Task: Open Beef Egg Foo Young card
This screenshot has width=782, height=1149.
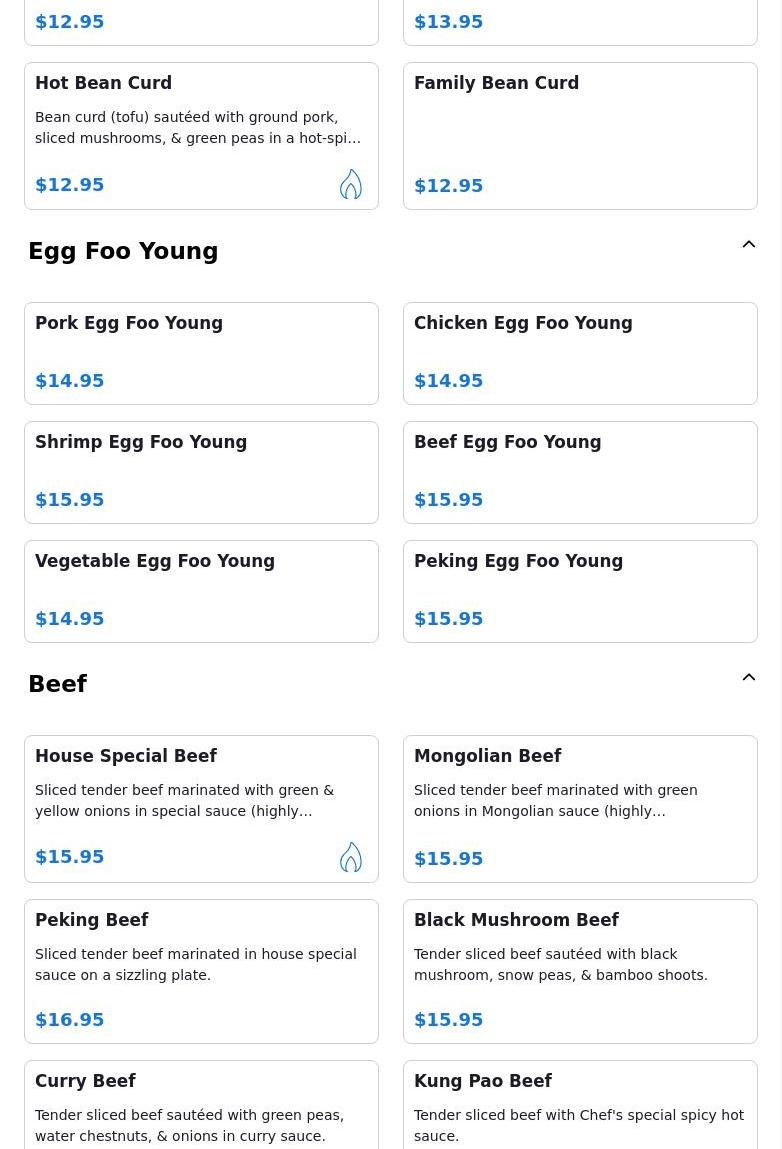Action: click(580, 472)
